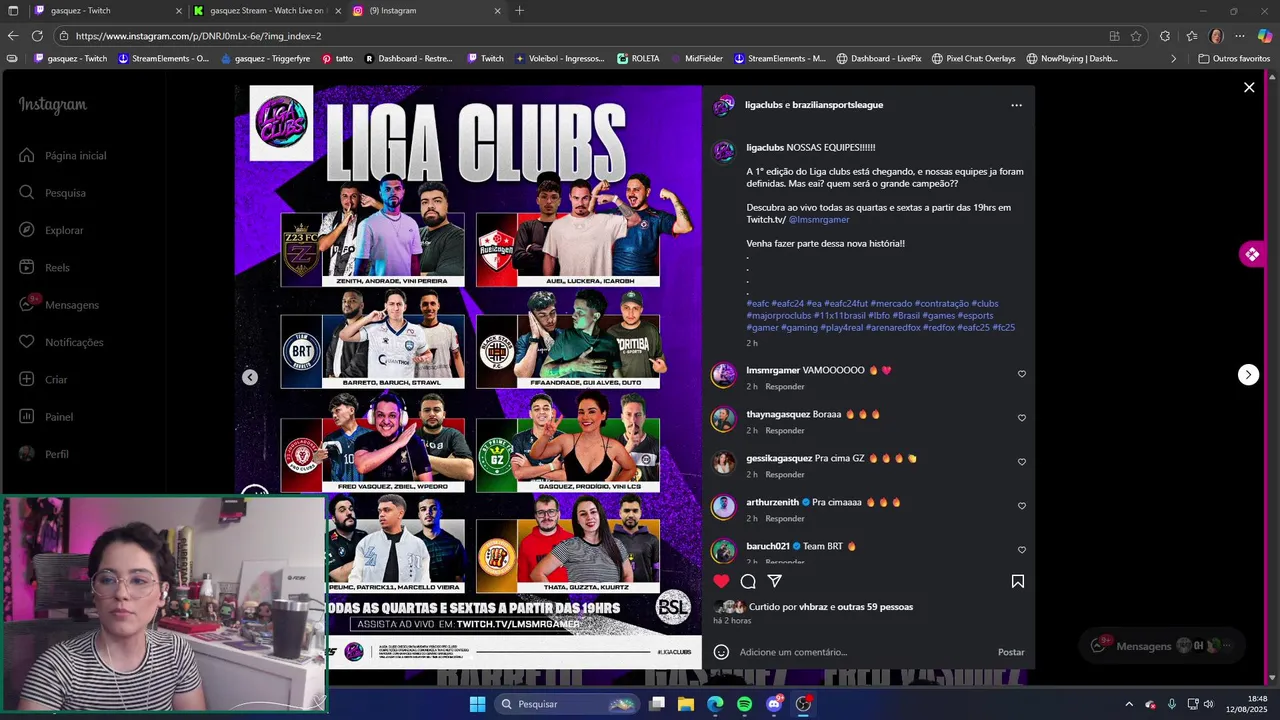Open Explorar in sidebar

(x=51, y=230)
